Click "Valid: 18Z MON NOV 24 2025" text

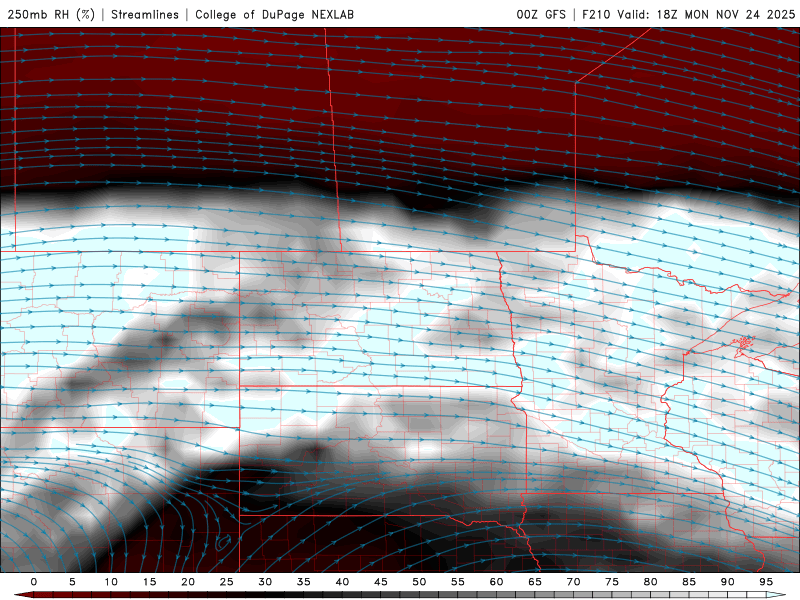(x=706, y=14)
